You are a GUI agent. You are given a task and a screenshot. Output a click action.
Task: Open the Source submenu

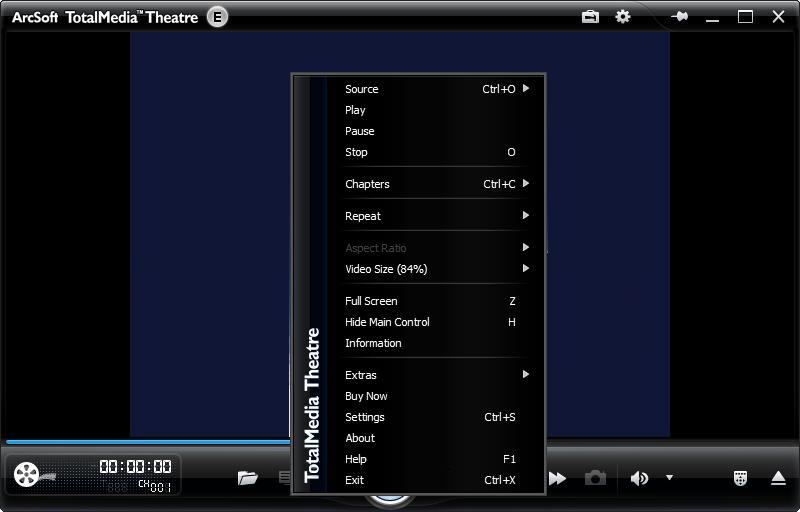437,89
